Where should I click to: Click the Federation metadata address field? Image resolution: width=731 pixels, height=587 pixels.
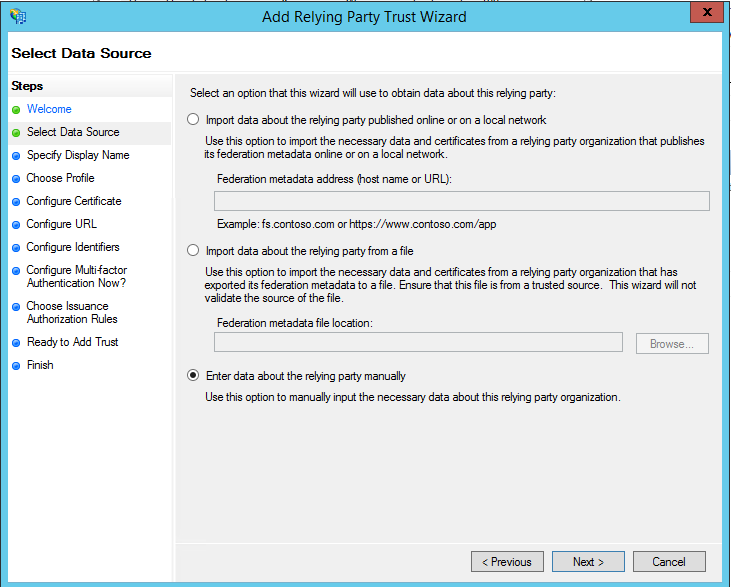(462, 201)
